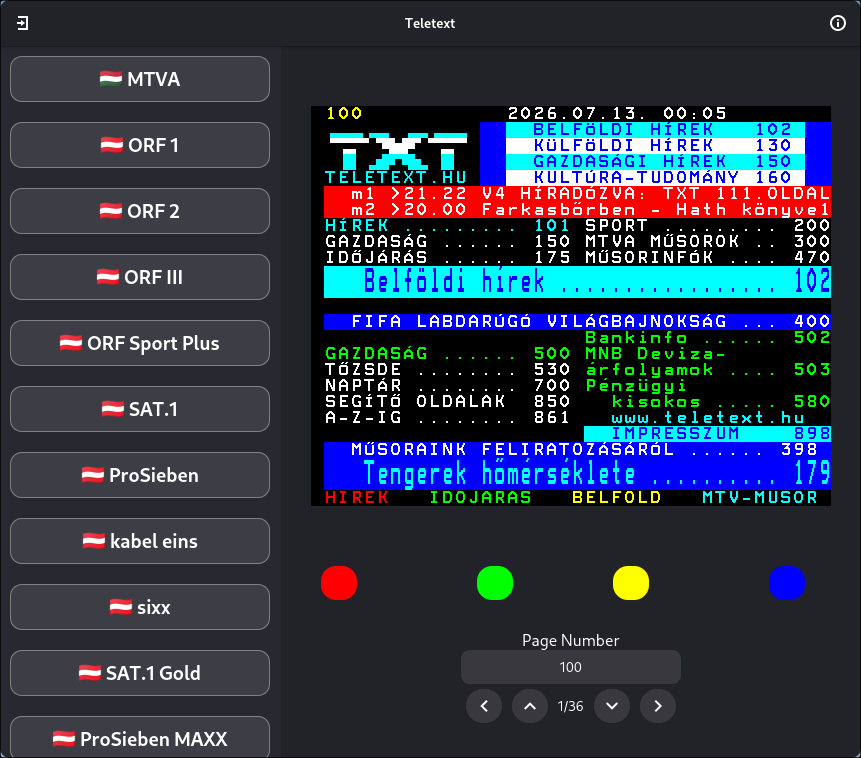
Task: Click the 'NAPTÁR 700' entry
Action: tap(448, 386)
